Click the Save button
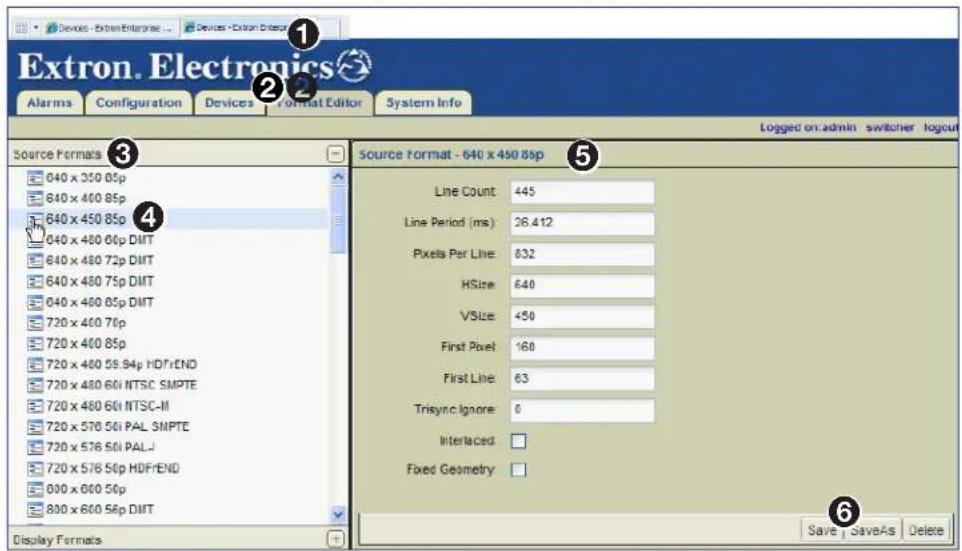This screenshot has height=551, width=962. click(822, 530)
